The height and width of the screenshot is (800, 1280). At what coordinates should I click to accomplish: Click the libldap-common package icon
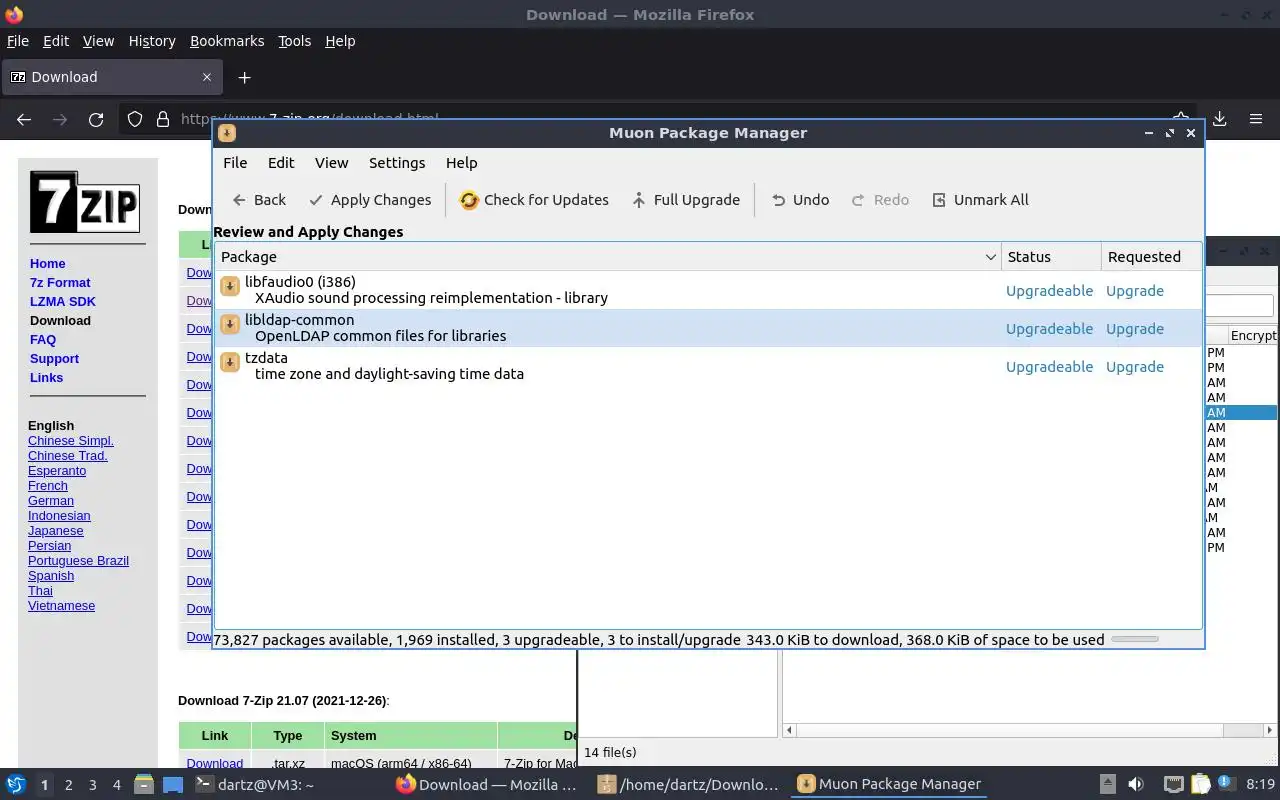(230, 325)
